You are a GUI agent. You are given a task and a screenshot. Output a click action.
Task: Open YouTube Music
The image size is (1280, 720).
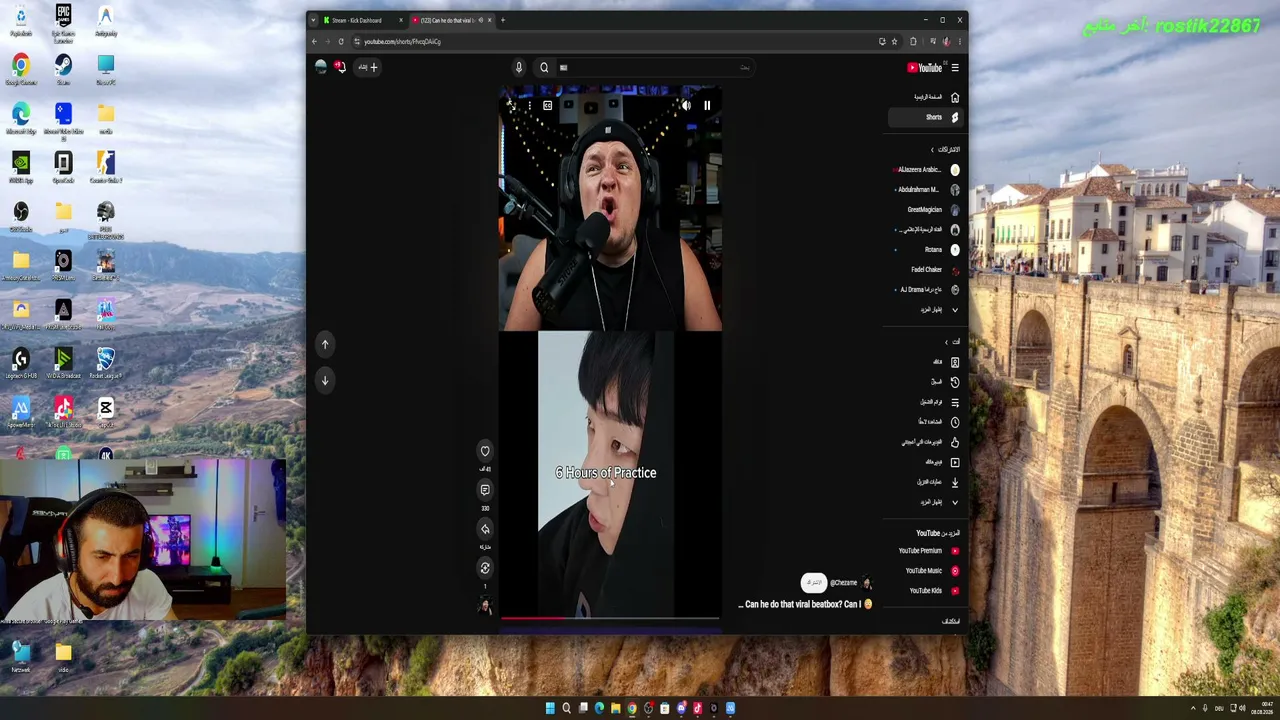pos(926,571)
